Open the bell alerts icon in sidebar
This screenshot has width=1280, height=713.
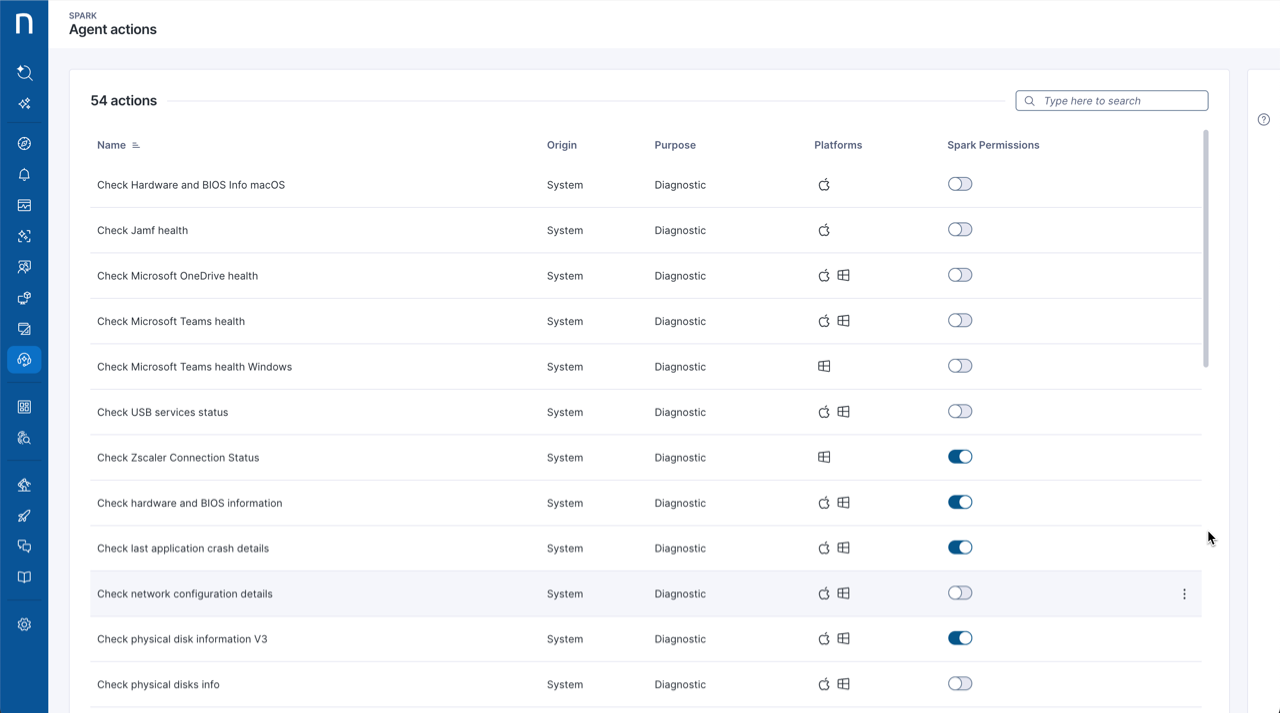pos(24,175)
